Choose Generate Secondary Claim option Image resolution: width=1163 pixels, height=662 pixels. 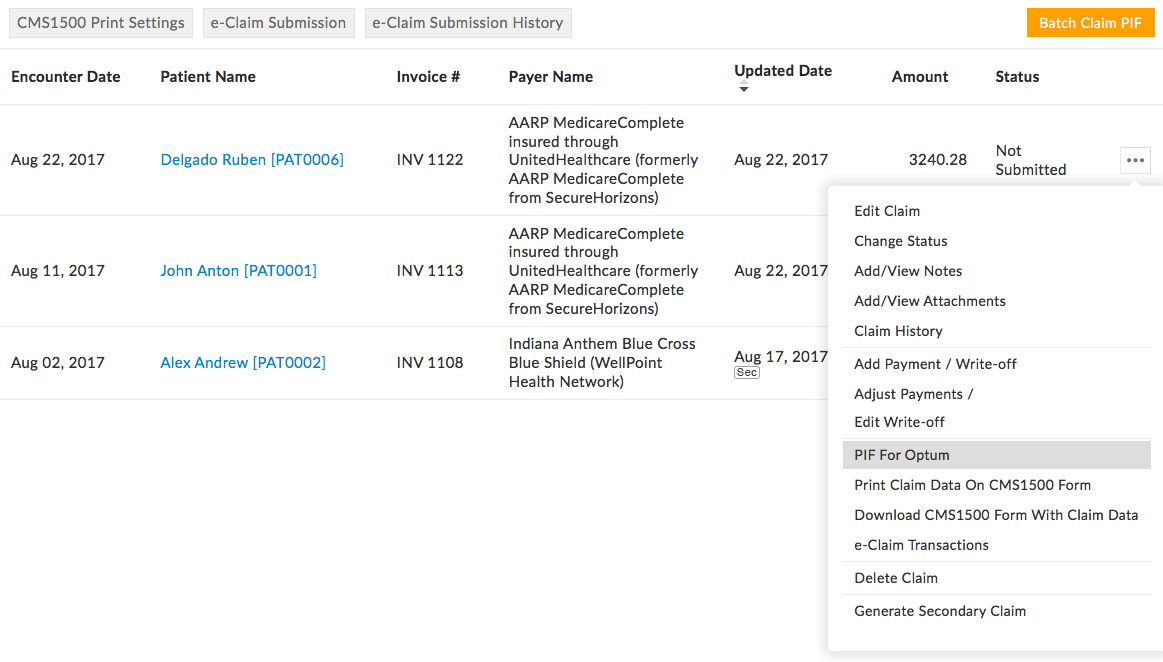(x=940, y=611)
